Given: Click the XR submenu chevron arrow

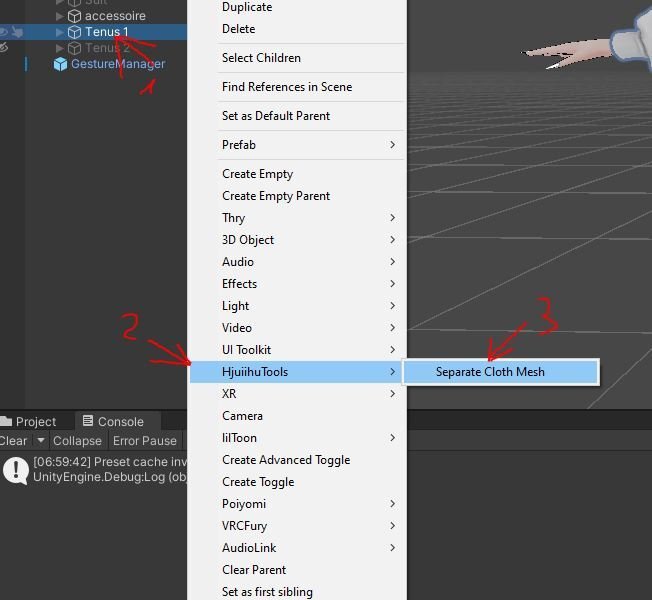Looking at the screenshot, I should pos(393,394).
